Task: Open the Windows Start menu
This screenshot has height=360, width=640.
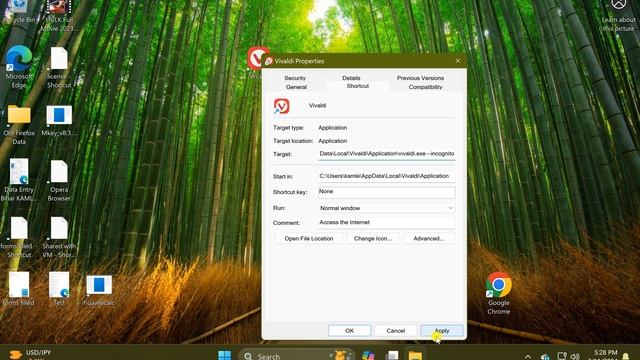Action: (224, 355)
